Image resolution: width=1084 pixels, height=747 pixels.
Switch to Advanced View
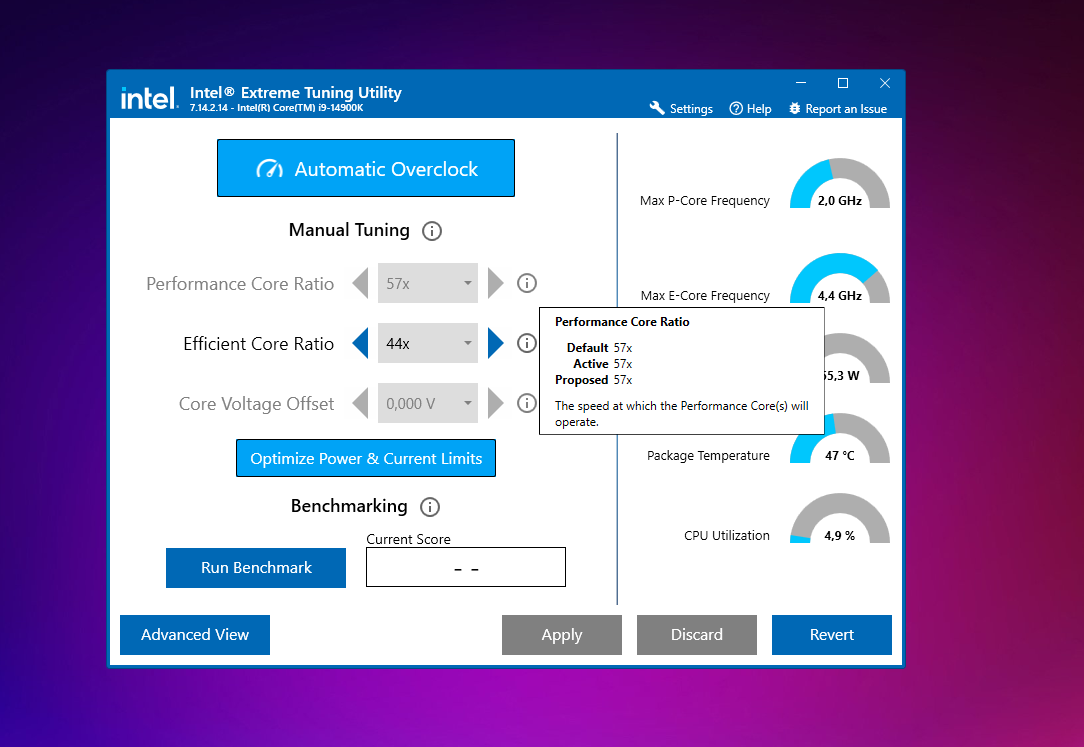coord(195,634)
